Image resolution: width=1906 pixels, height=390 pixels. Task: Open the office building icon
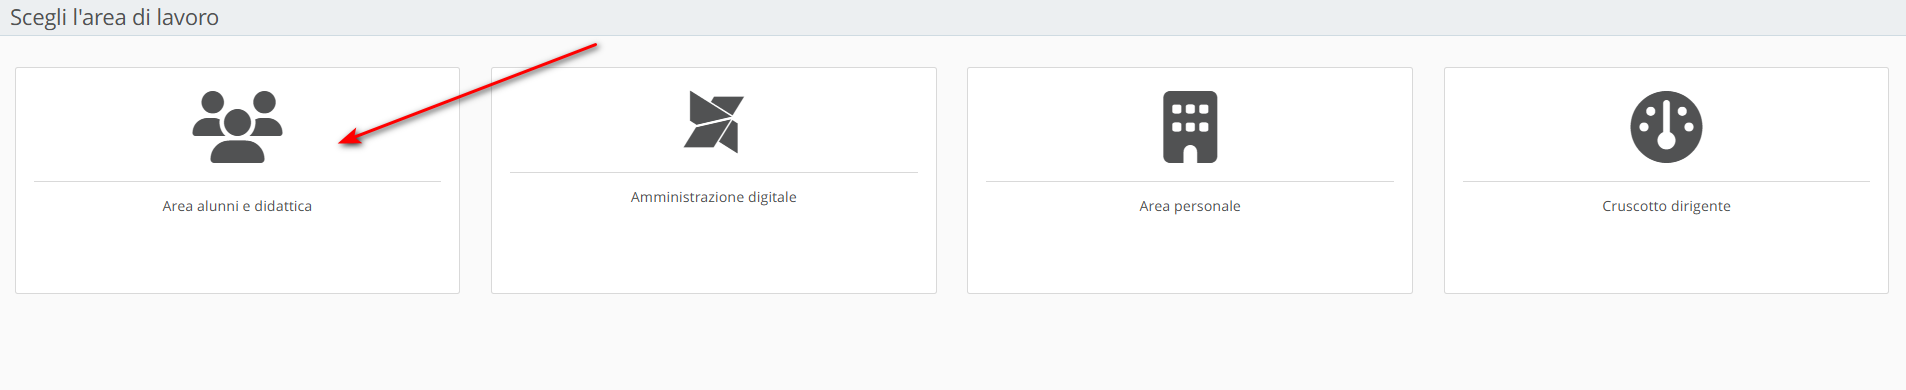[1190, 127]
